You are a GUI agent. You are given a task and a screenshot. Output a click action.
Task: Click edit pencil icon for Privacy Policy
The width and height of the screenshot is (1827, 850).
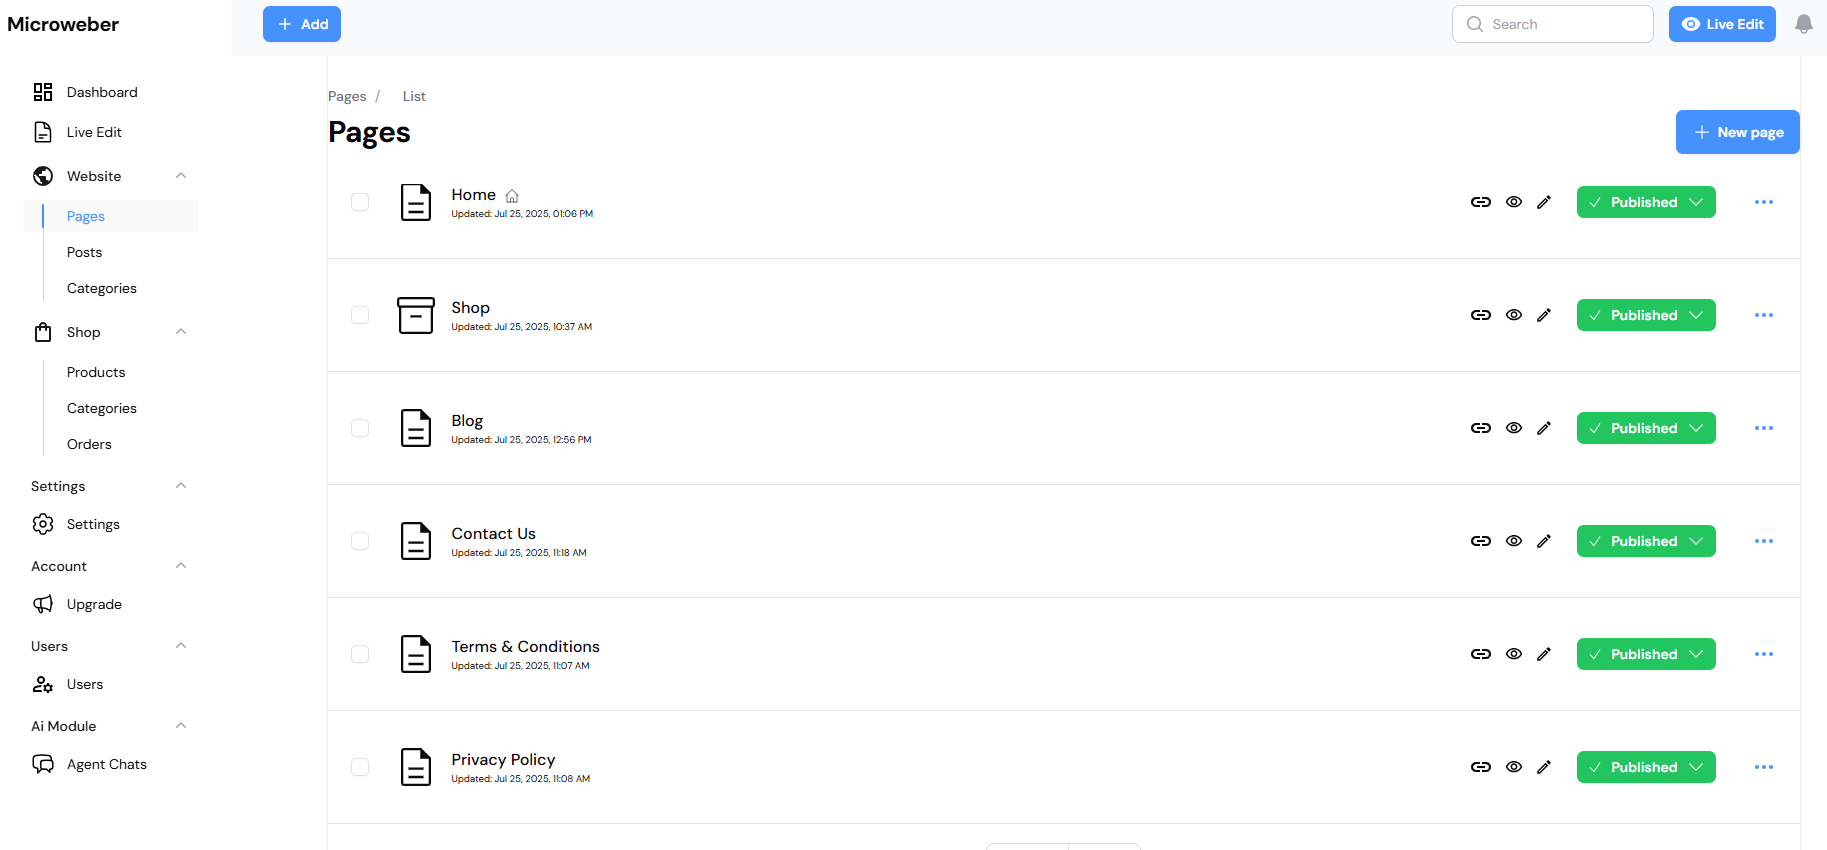1544,767
